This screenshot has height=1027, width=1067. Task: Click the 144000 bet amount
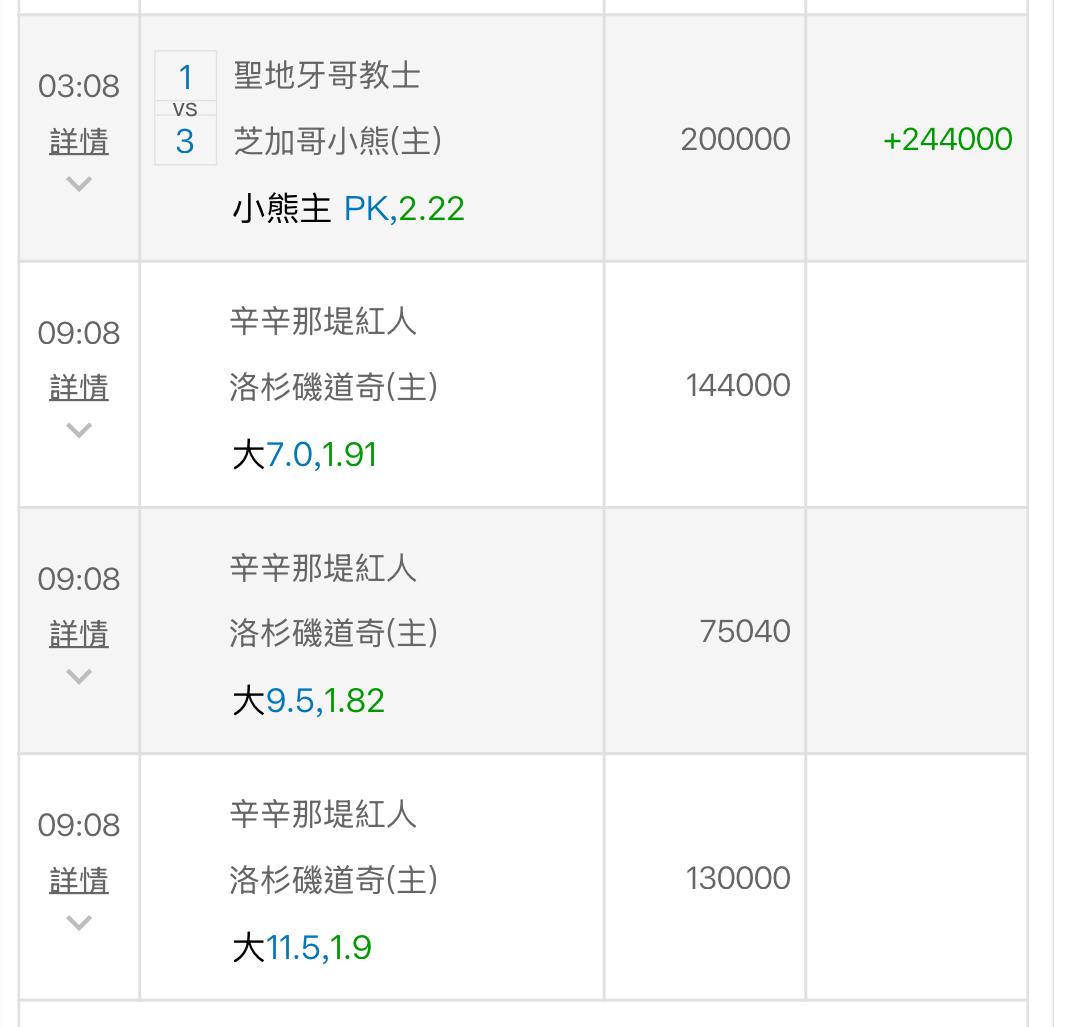click(x=738, y=385)
